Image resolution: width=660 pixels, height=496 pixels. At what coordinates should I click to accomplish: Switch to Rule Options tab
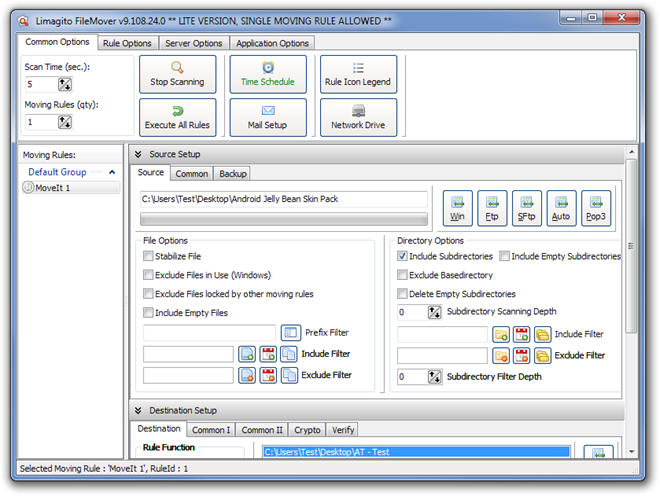(127, 43)
